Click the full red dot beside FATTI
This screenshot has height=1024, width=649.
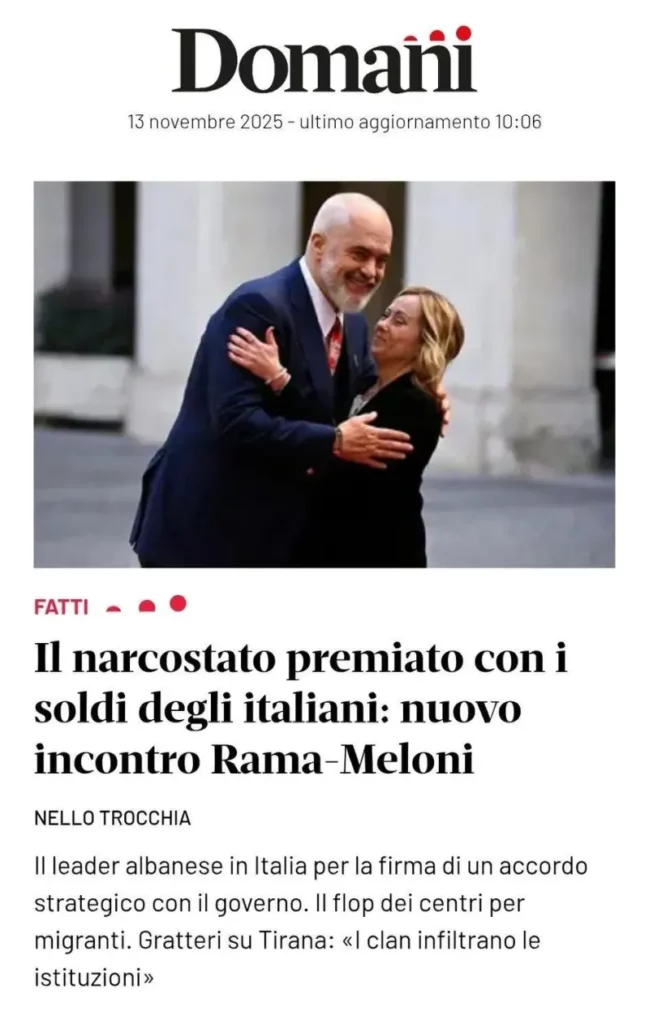coord(178,603)
